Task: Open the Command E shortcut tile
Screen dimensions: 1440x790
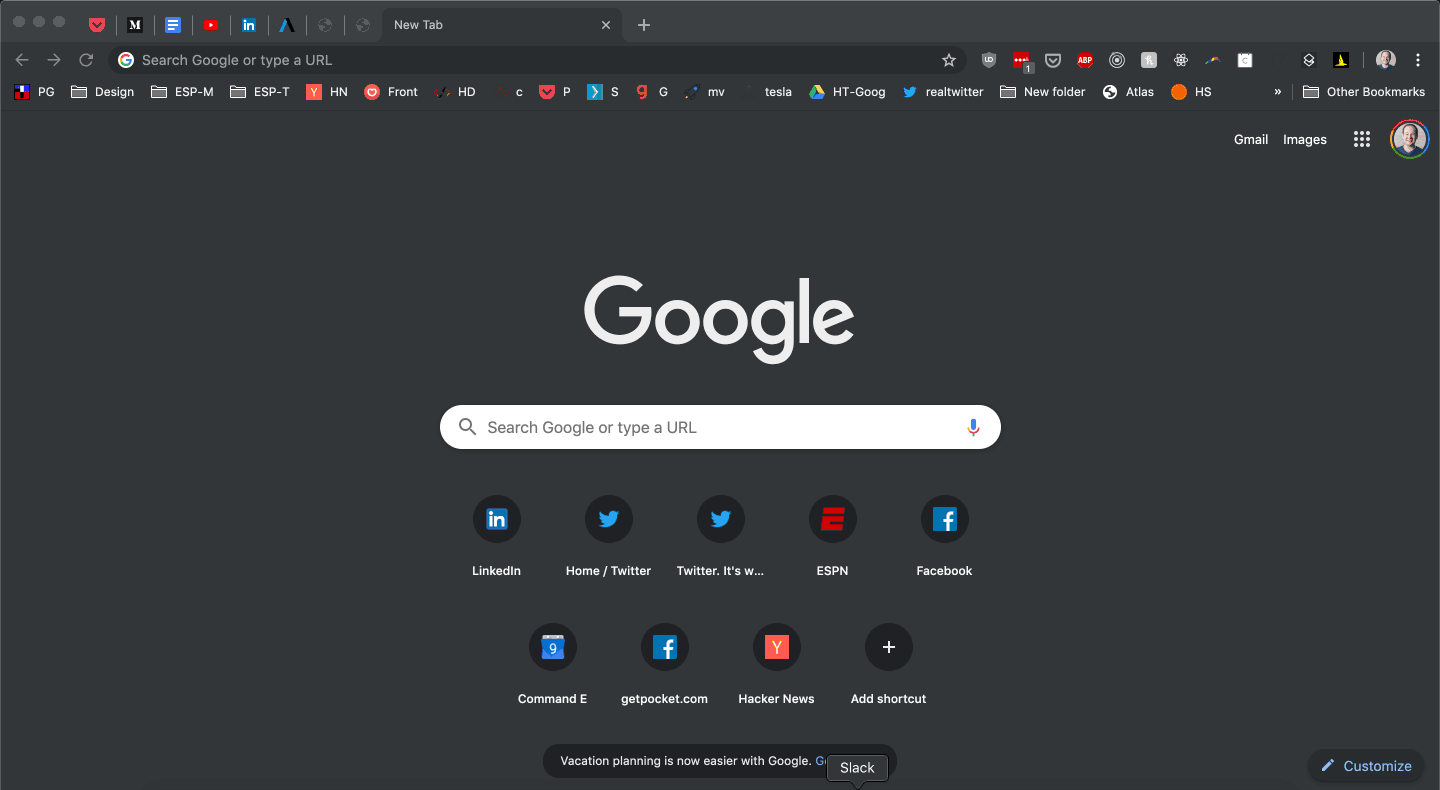Action: (553, 664)
